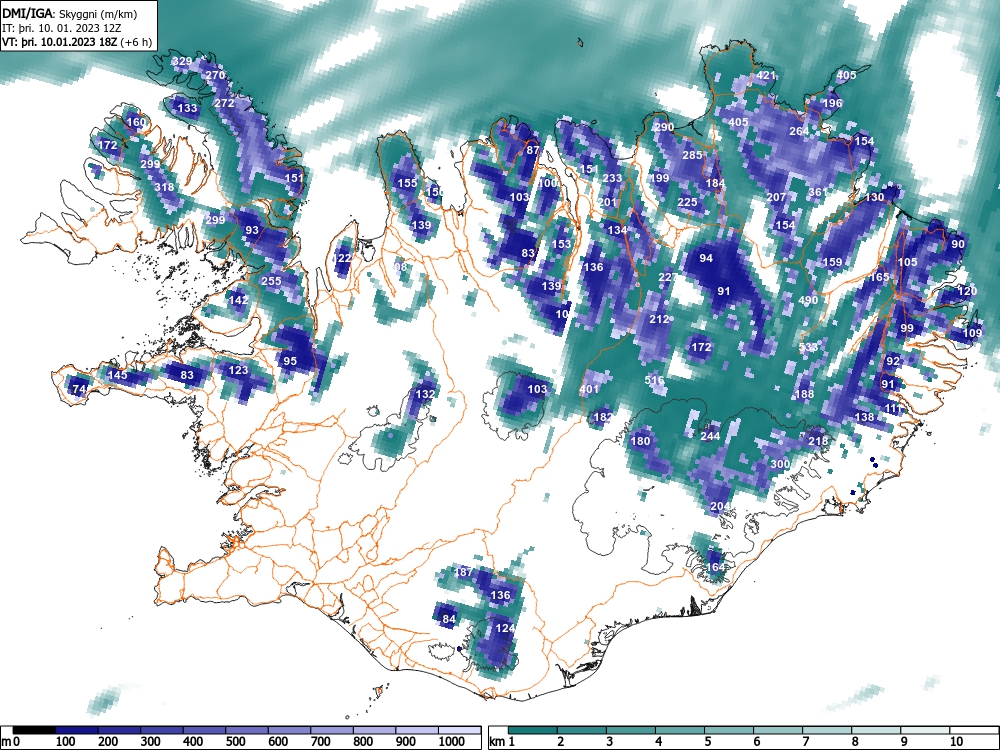Select the 120 value on the east coast

(x=967, y=291)
